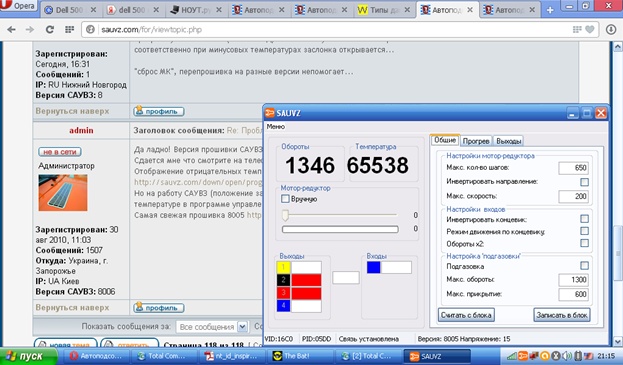Enable the 'Подгазовка' checkbox
Screen dimensions: 623x365
(x=584, y=265)
